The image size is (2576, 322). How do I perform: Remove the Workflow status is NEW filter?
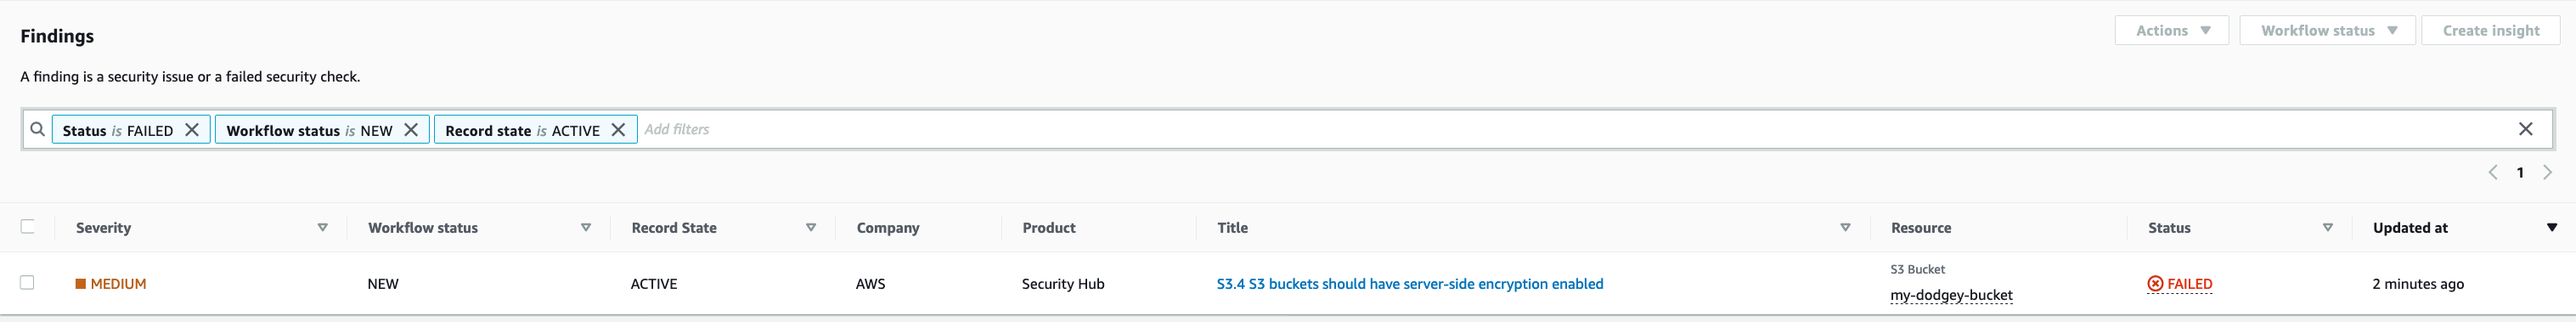(411, 130)
